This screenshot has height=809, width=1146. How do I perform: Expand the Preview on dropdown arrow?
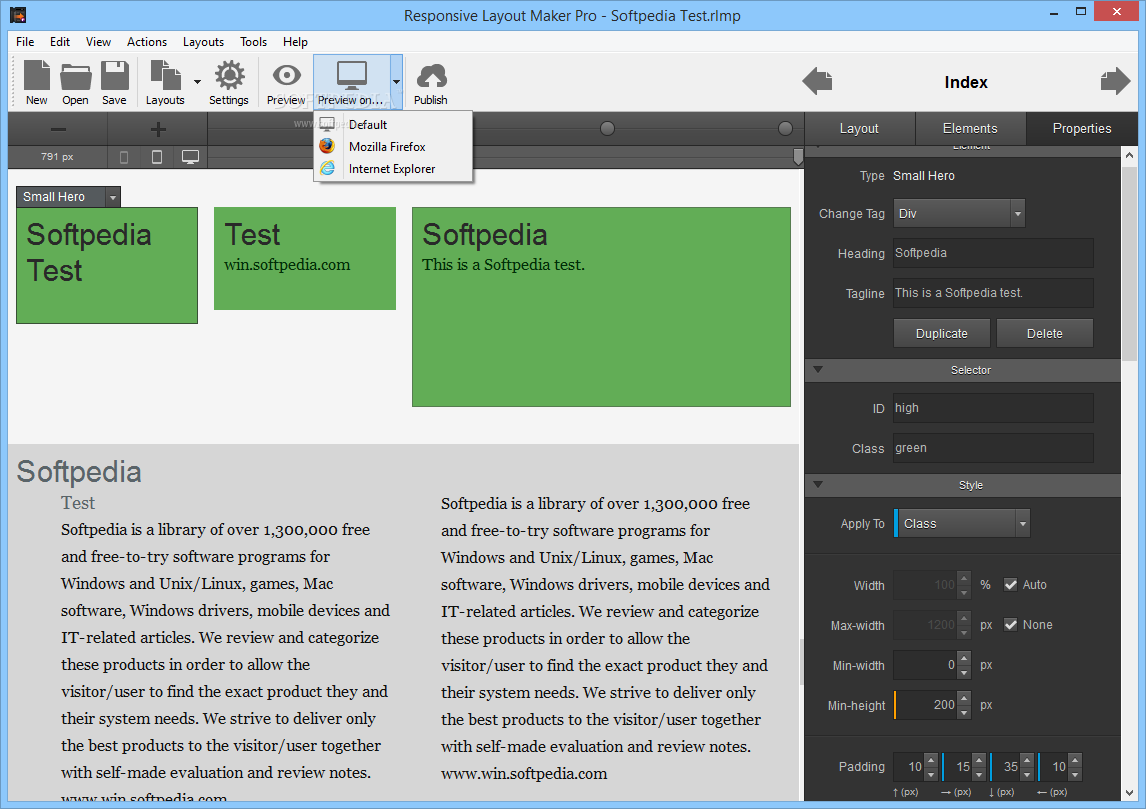[x=396, y=82]
